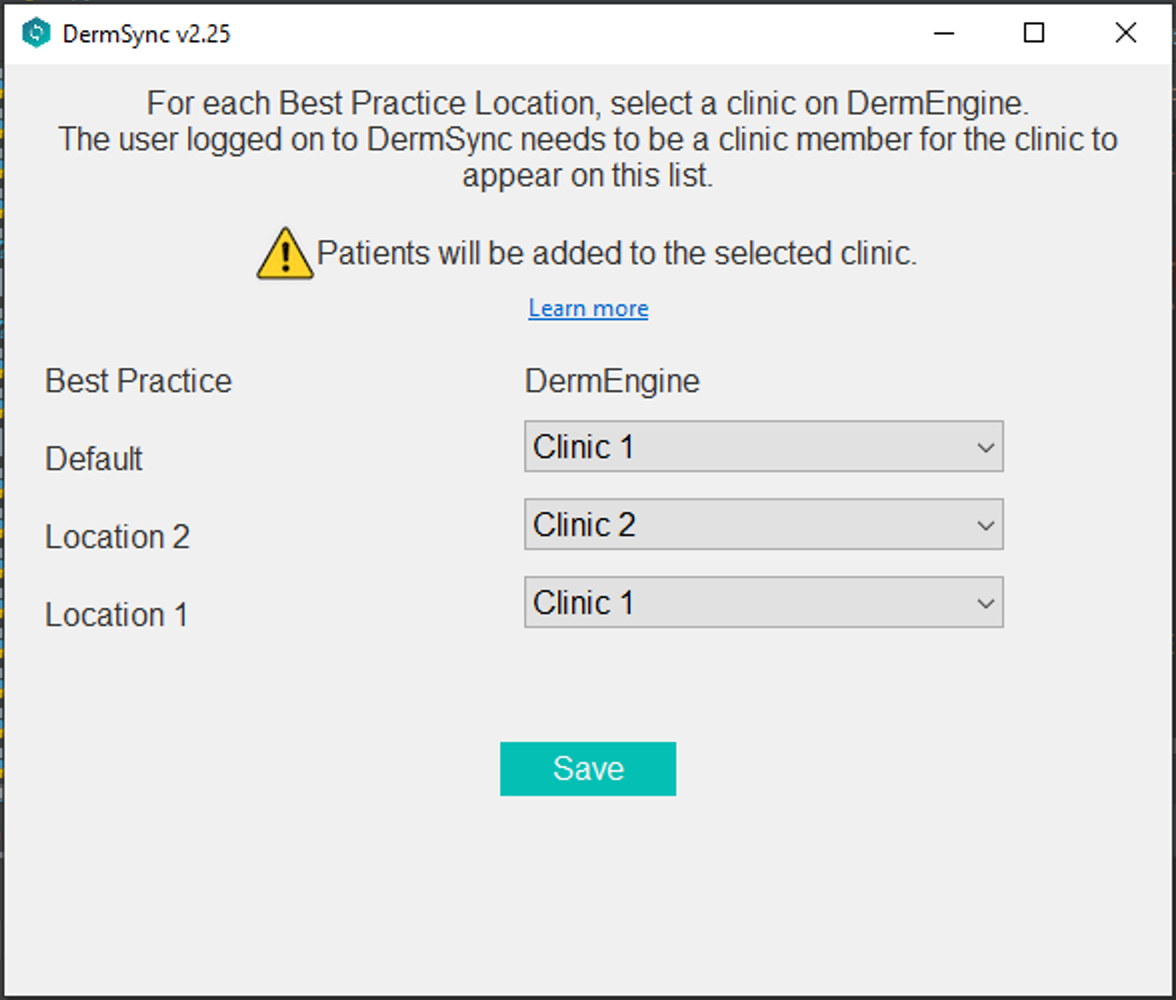Image resolution: width=1176 pixels, height=1000 pixels.
Task: Click the Best Practice column header
Action: pos(137,380)
